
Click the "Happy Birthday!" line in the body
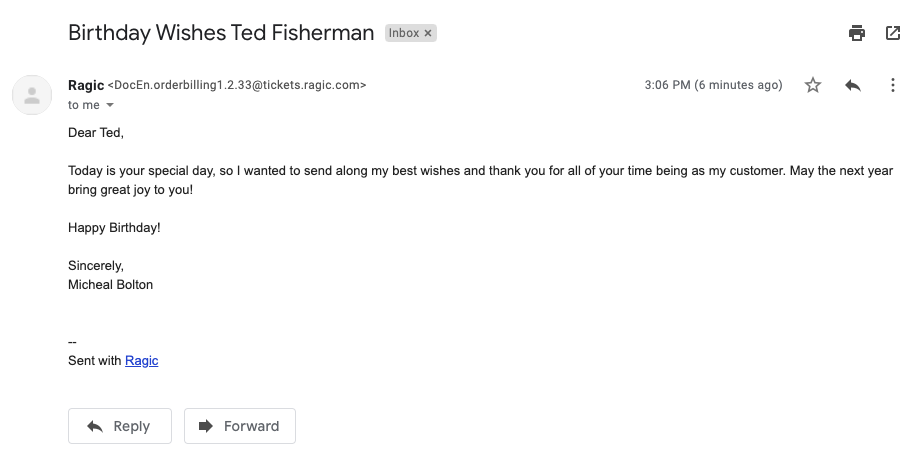coord(114,227)
